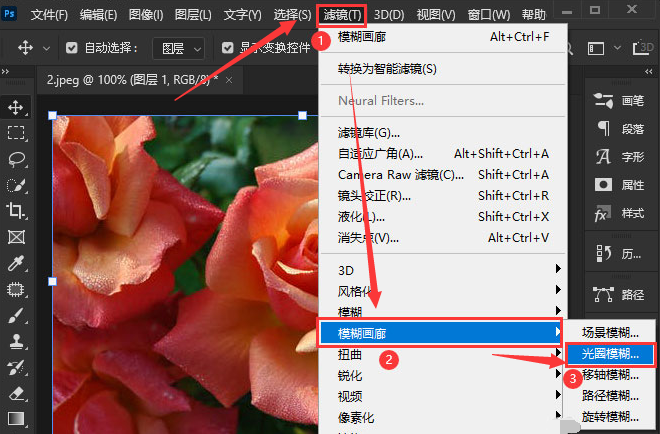Open the 视图(V) menu
This screenshot has height=434, width=660.
pyautogui.click(x=436, y=15)
